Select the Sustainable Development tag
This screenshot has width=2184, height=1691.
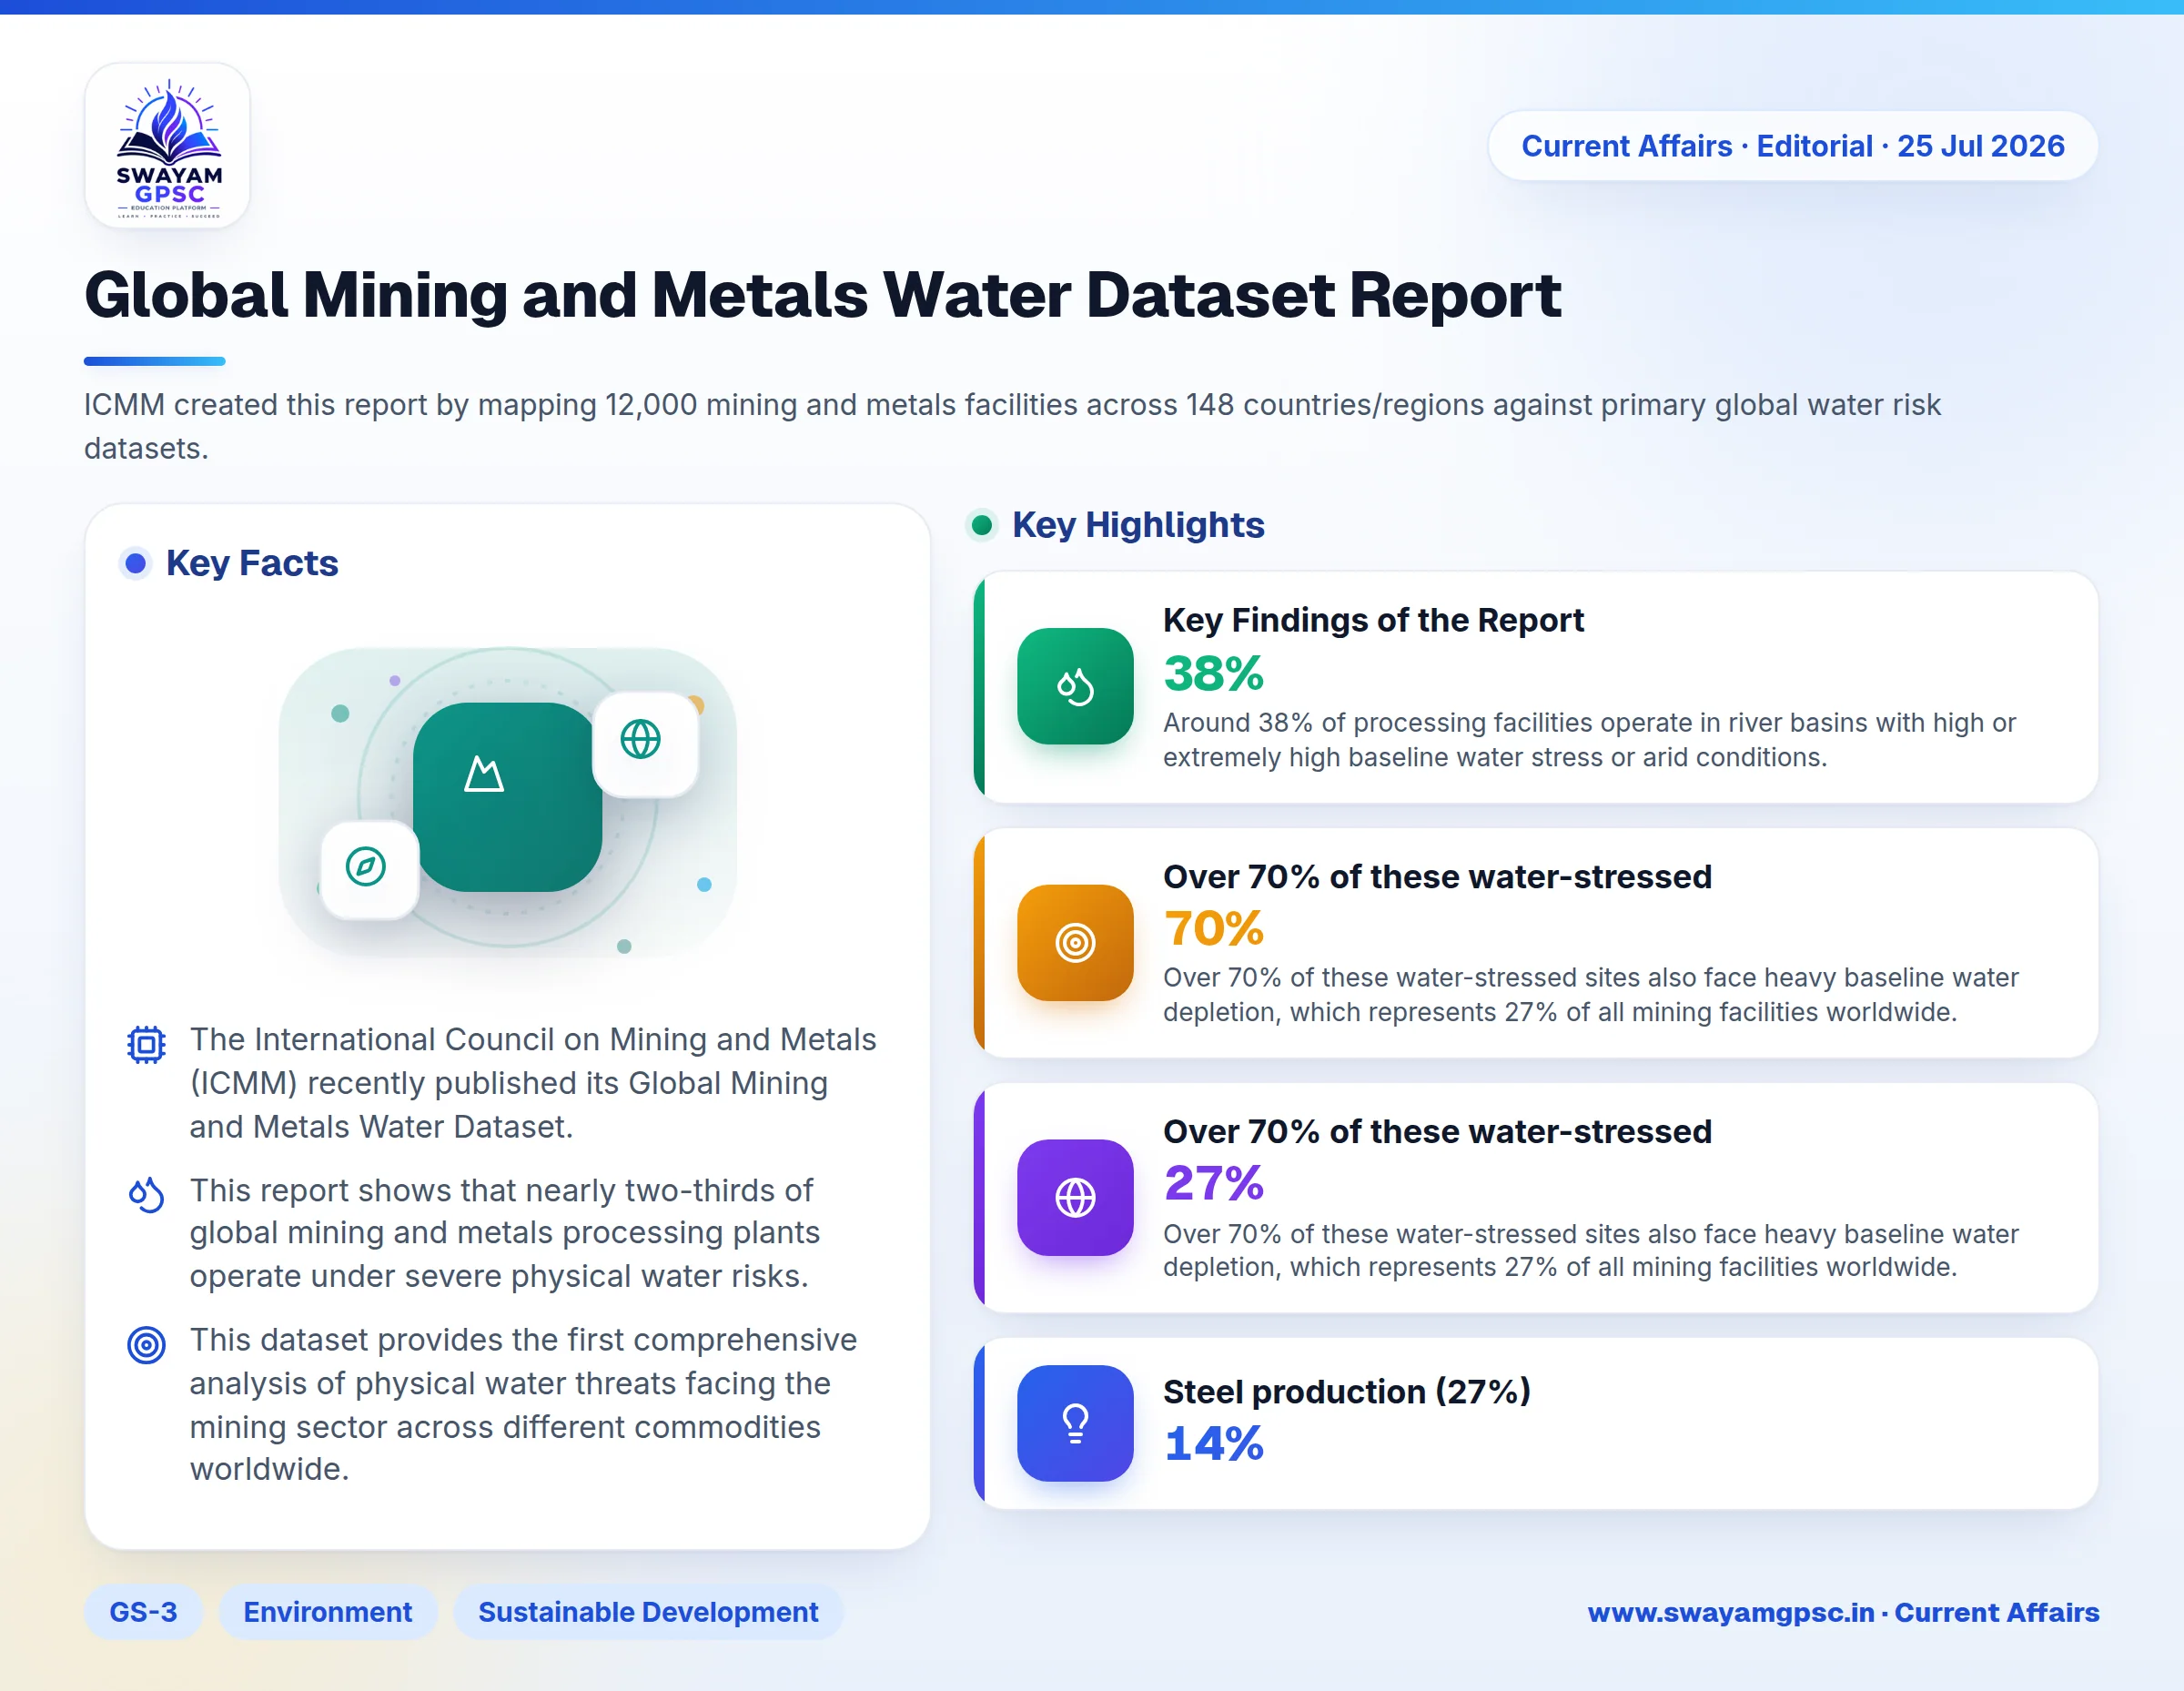click(x=648, y=1612)
